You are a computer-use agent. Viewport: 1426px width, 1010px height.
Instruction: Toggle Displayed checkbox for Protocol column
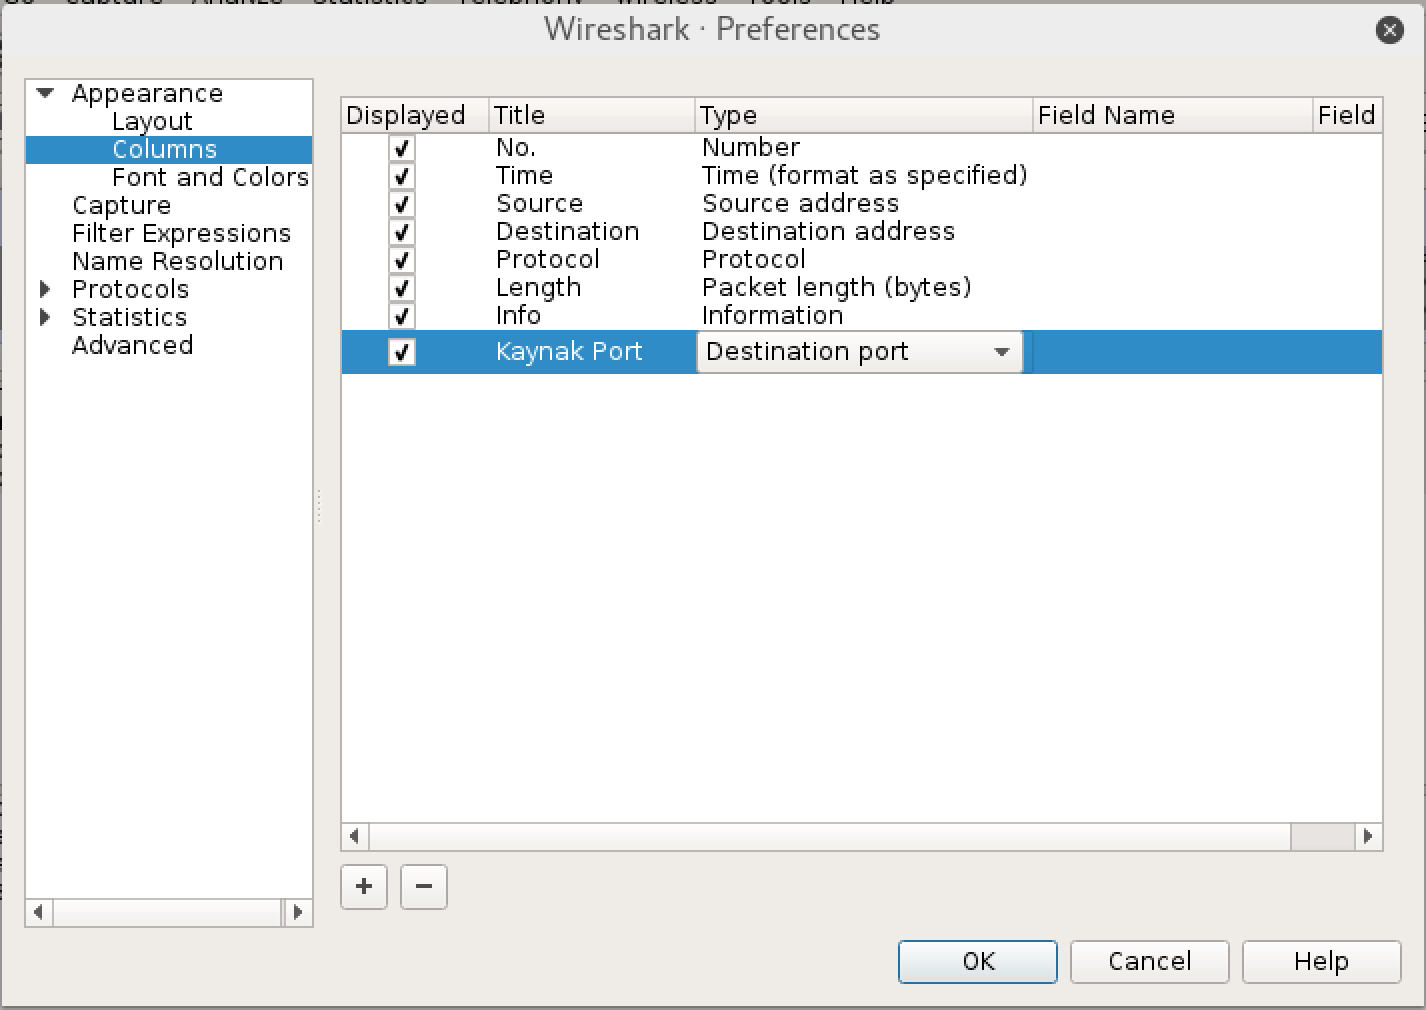pyautogui.click(x=401, y=260)
